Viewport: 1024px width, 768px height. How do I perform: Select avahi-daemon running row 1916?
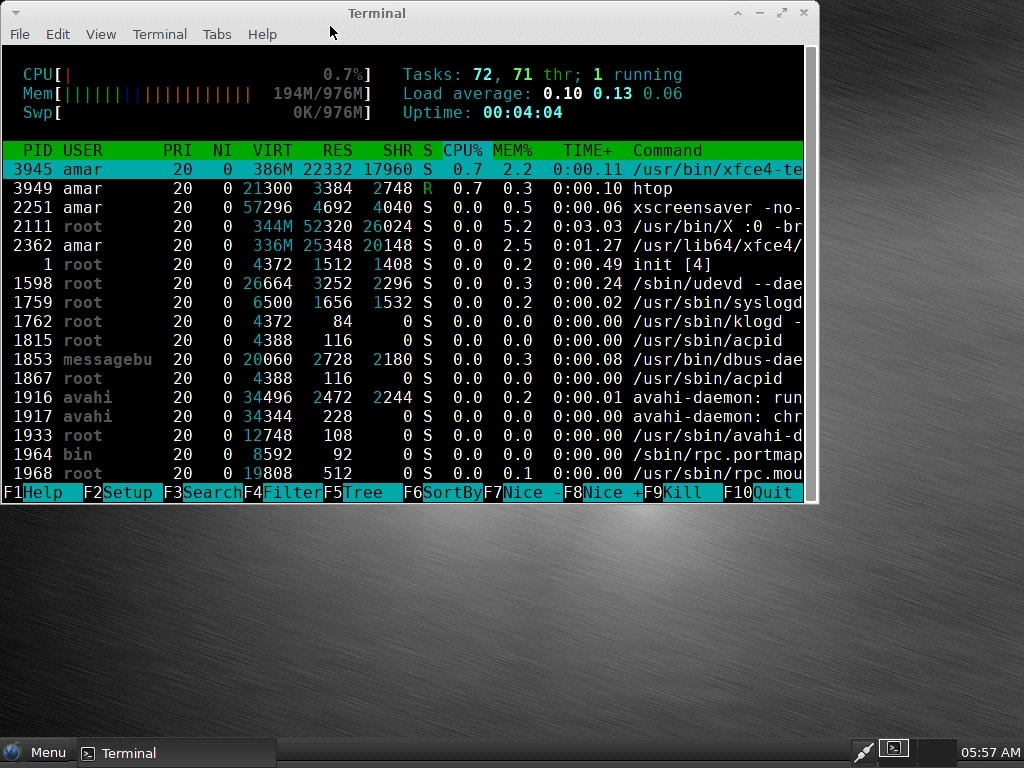403,397
